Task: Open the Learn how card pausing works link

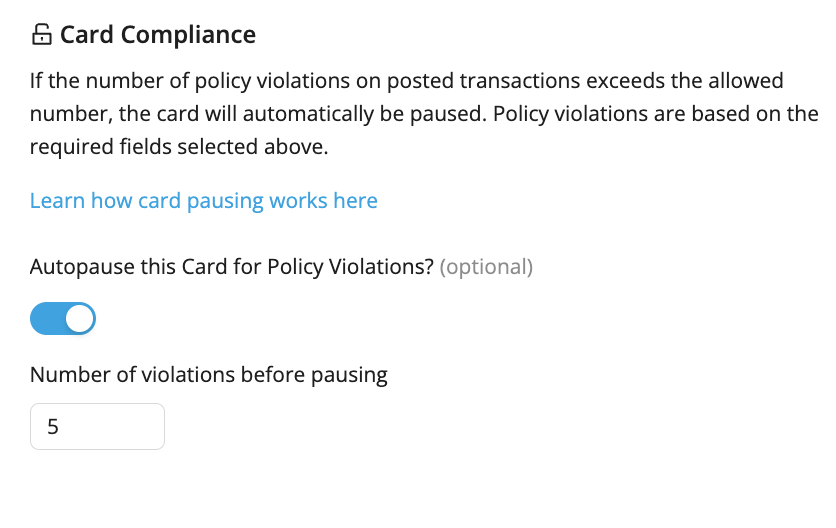Action: pos(204,201)
